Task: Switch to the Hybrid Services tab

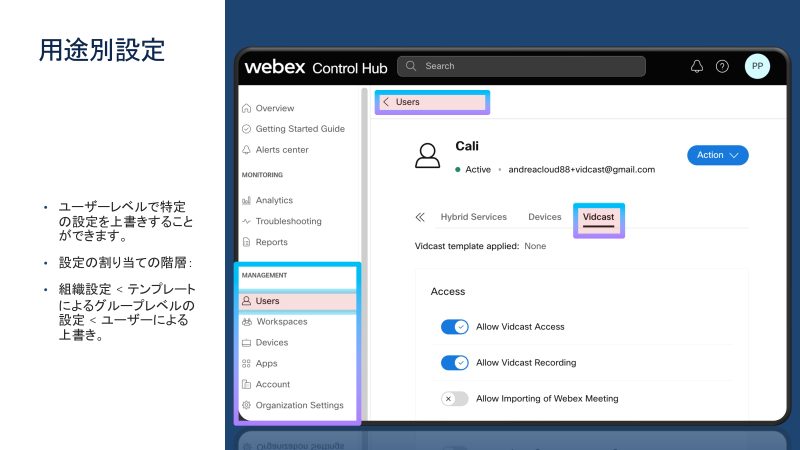Action: tap(473, 217)
